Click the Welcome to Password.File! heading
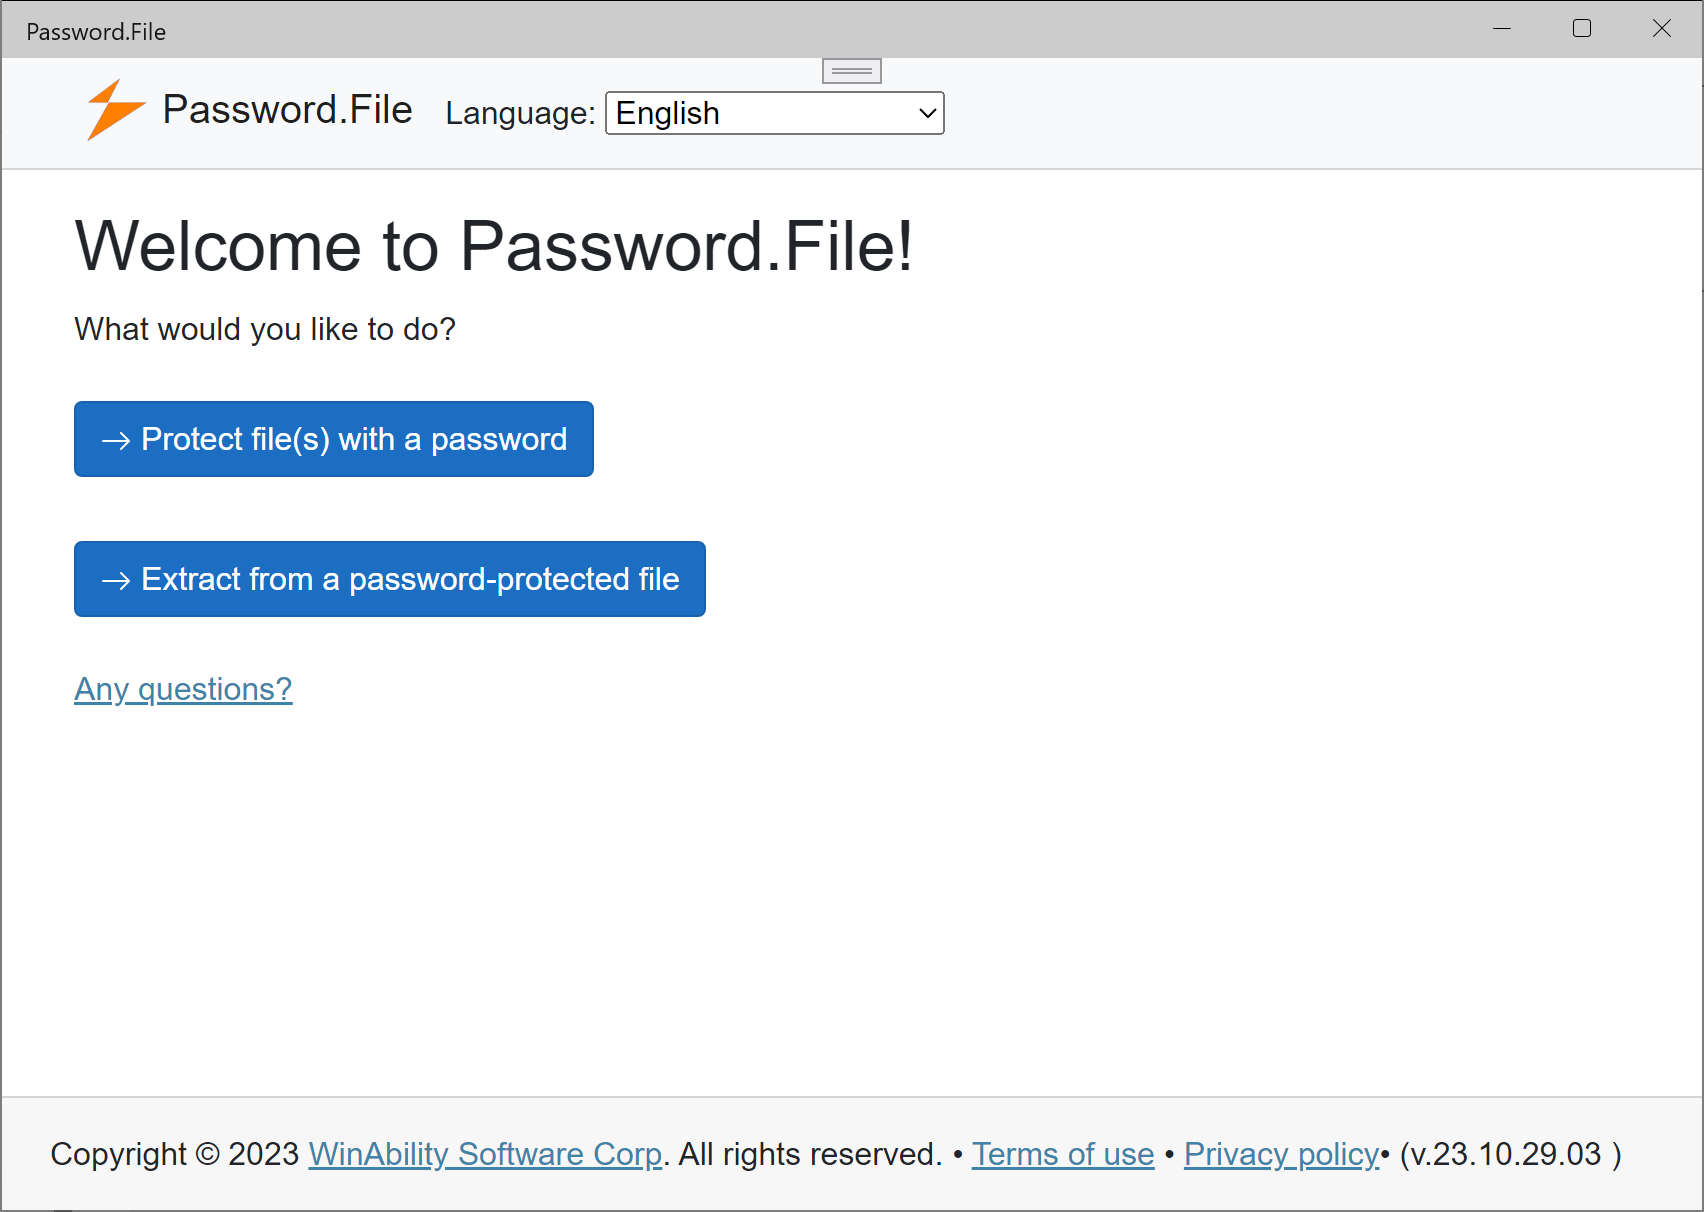1704x1212 pixels. click(494, 246)
